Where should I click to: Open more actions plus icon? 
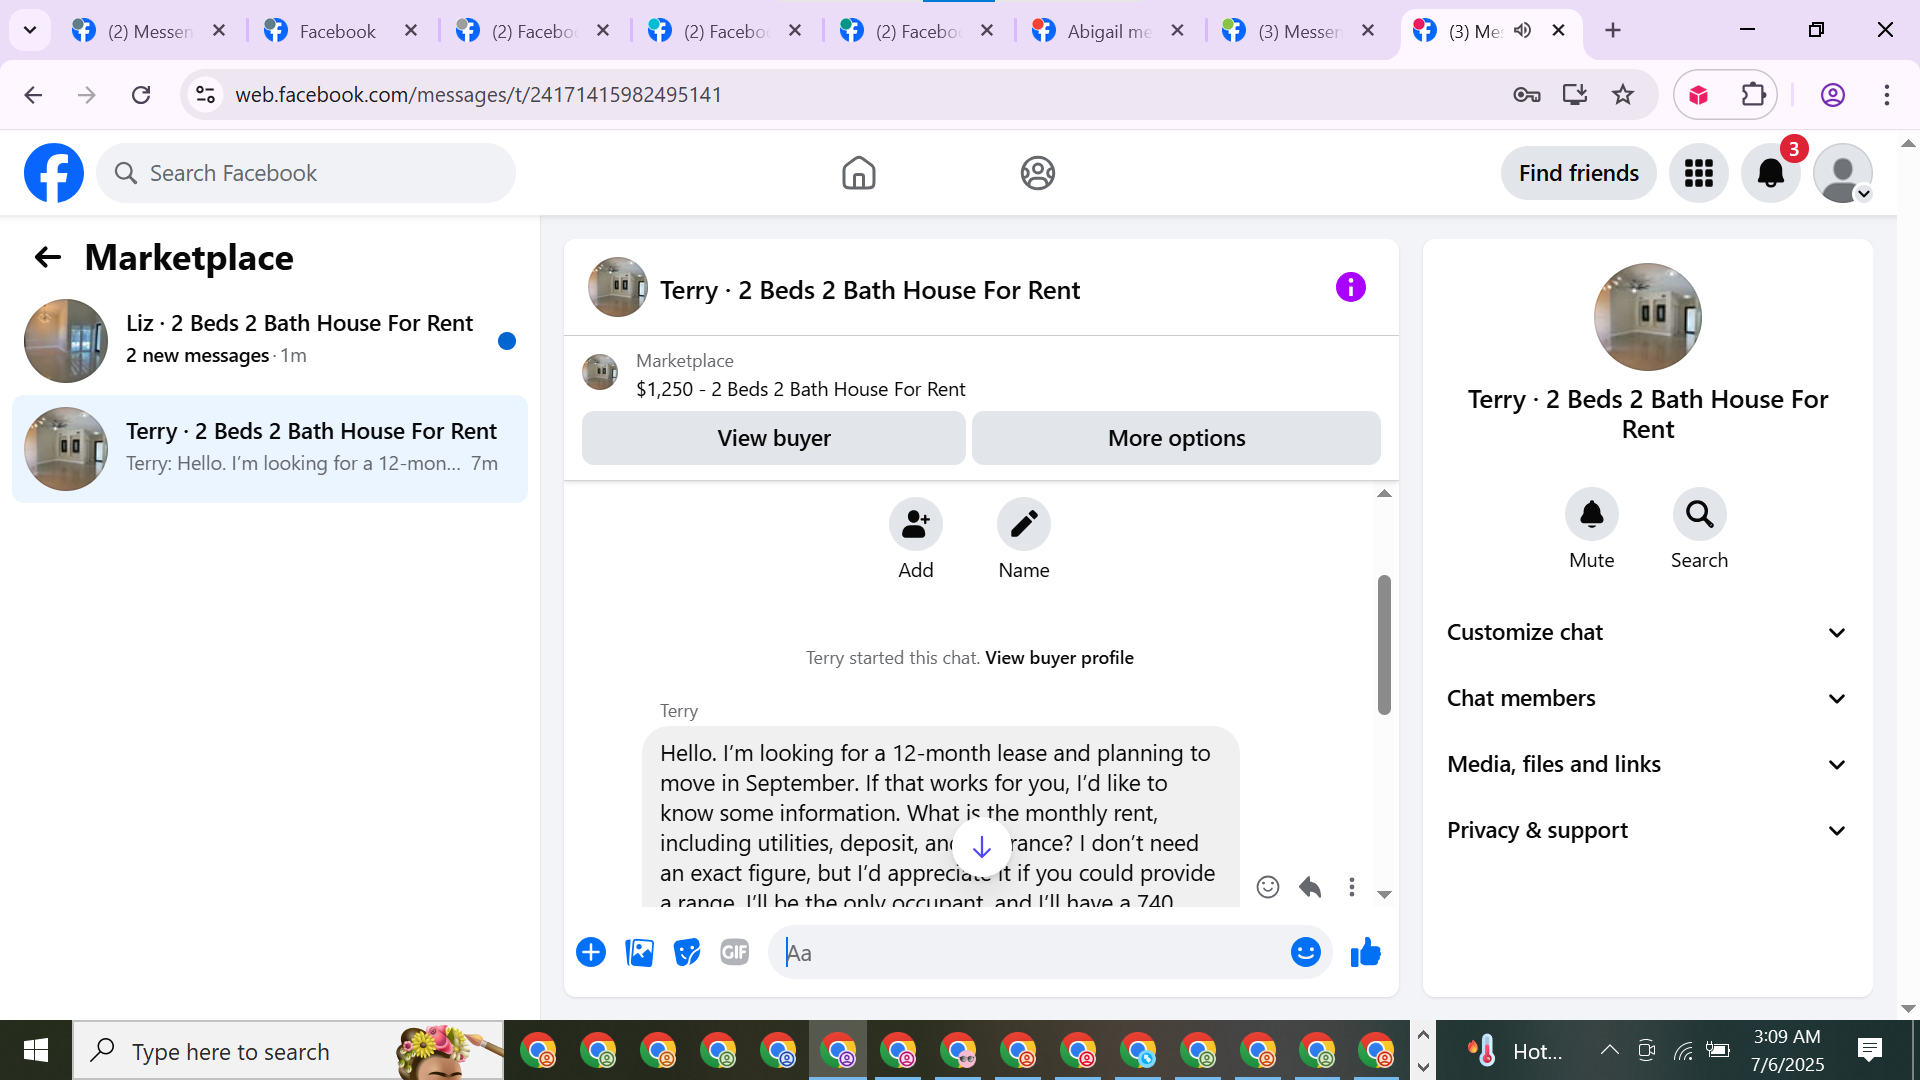coord(591,953)
